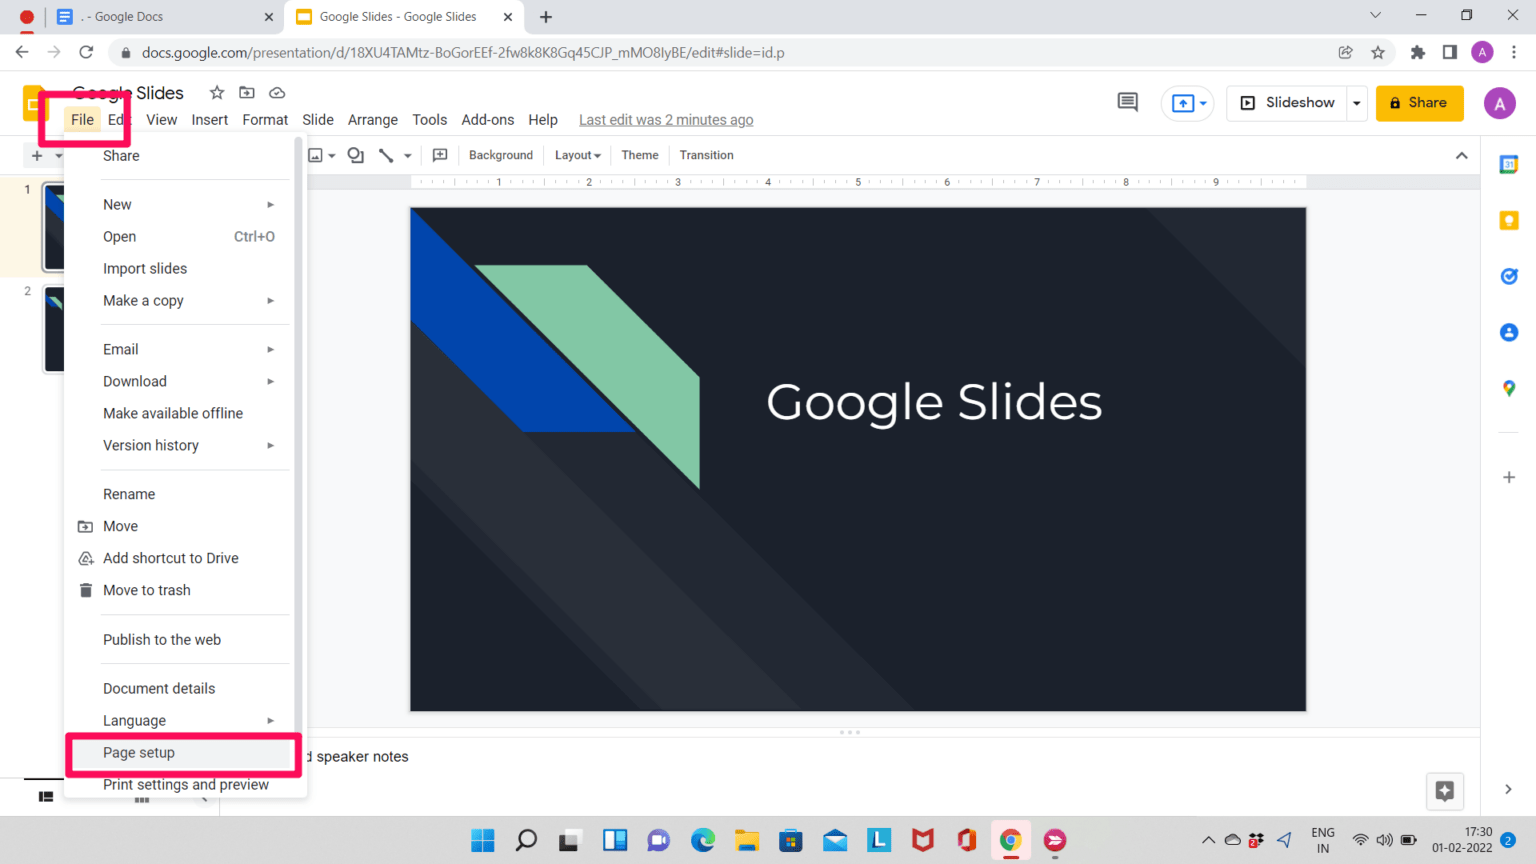Click the Explore button at bottom right

click(1445, 791)
